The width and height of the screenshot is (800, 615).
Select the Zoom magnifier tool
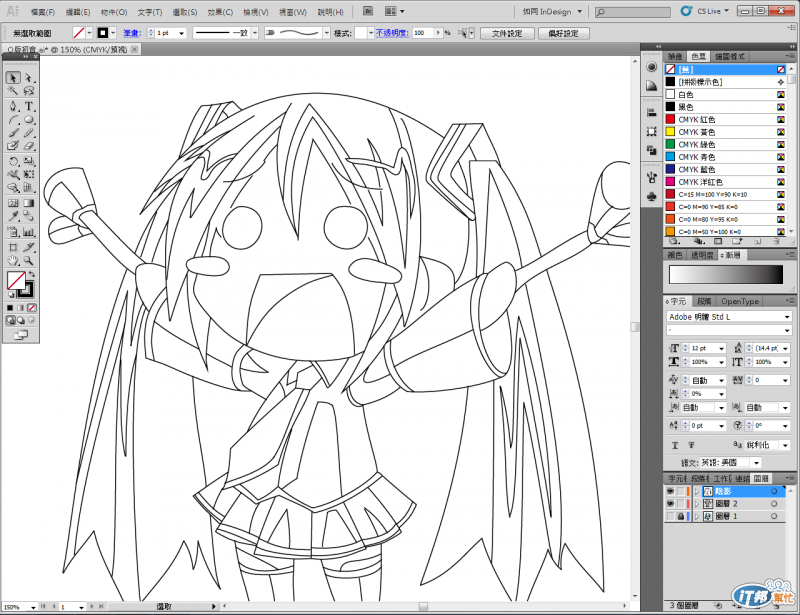[29, 261]
